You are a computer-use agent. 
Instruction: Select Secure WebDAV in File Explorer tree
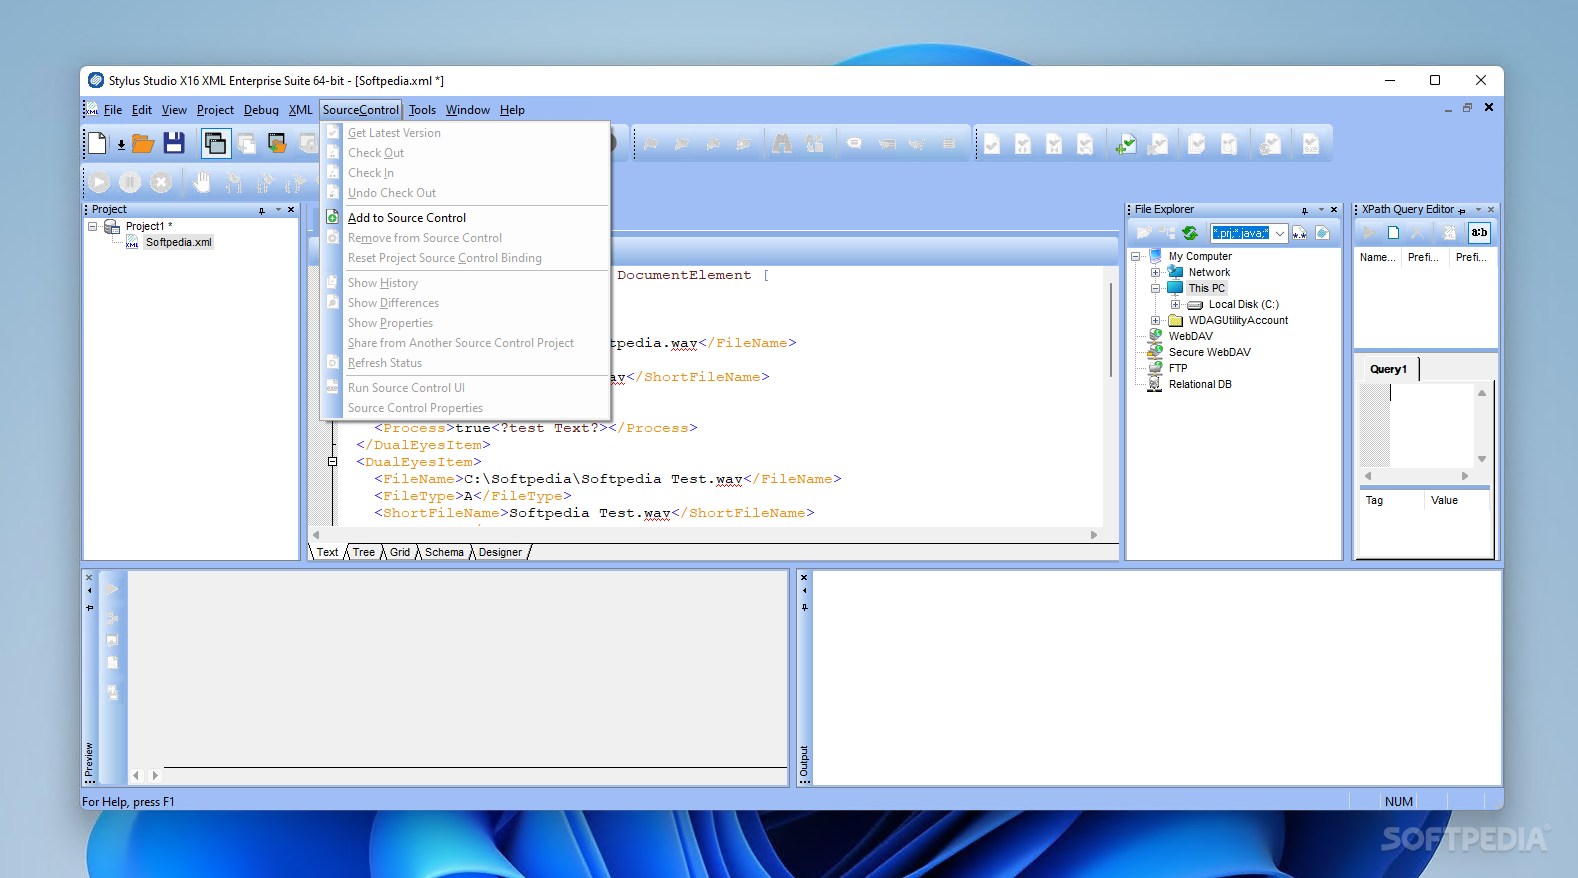pos(1209,352)
